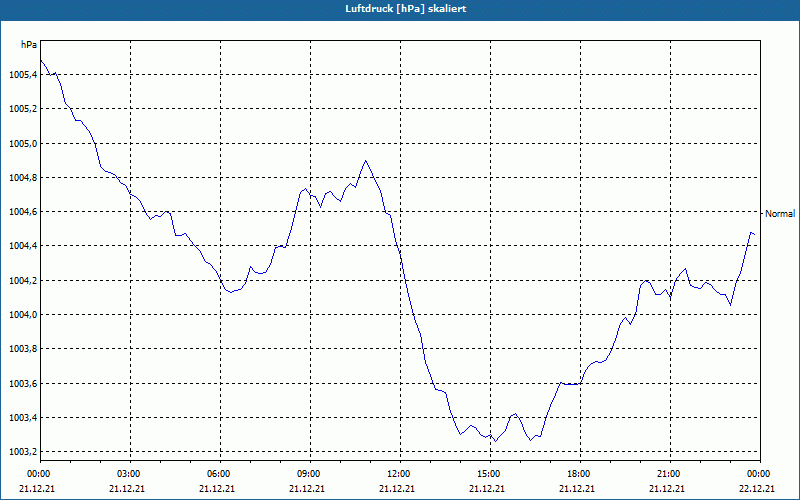
Task: Click the 09:00 time label
Action: pos(310,474)
